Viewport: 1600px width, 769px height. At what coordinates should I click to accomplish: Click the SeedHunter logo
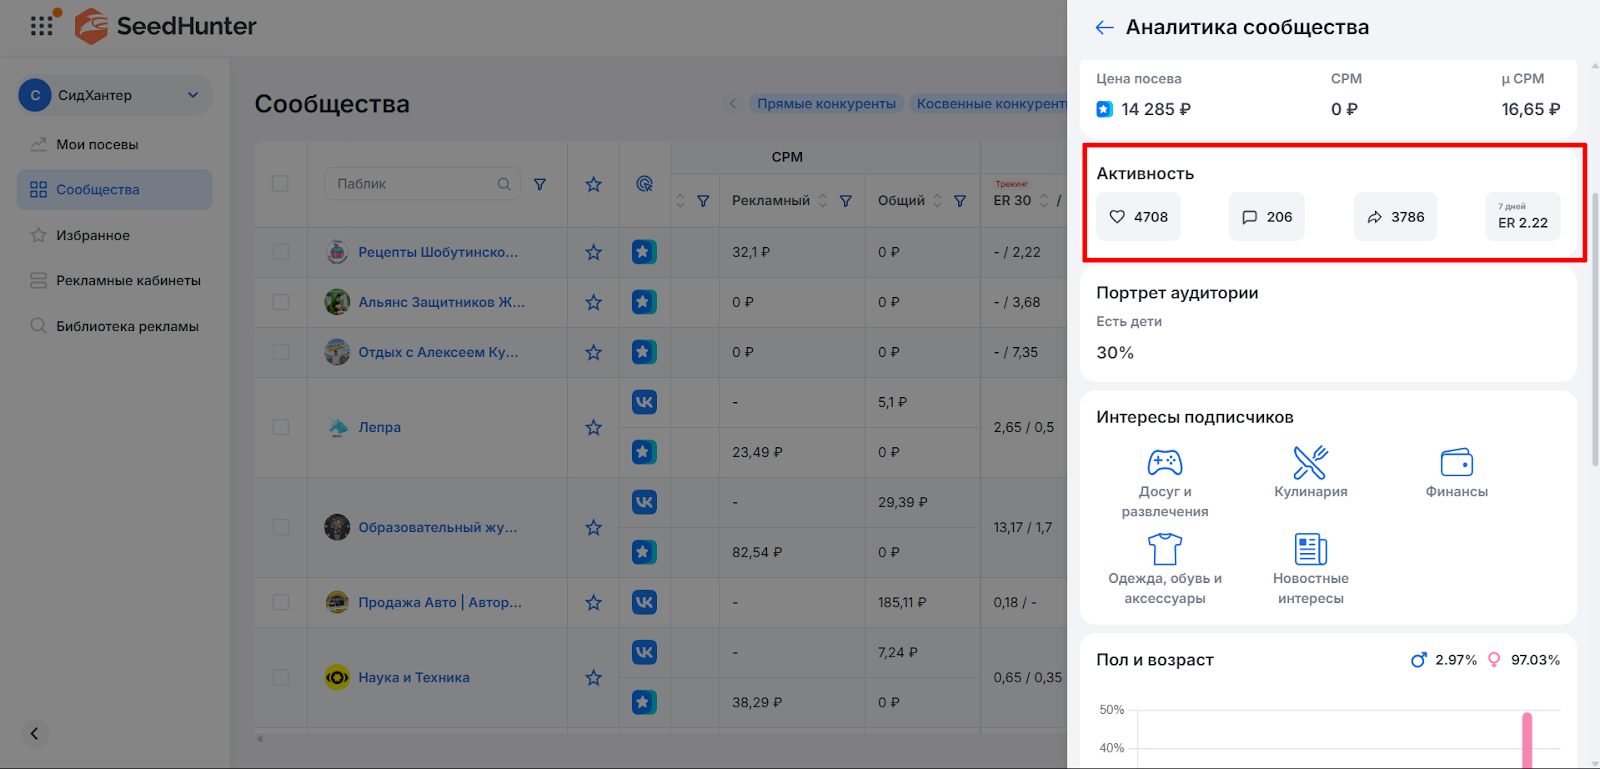click(166, 26)
